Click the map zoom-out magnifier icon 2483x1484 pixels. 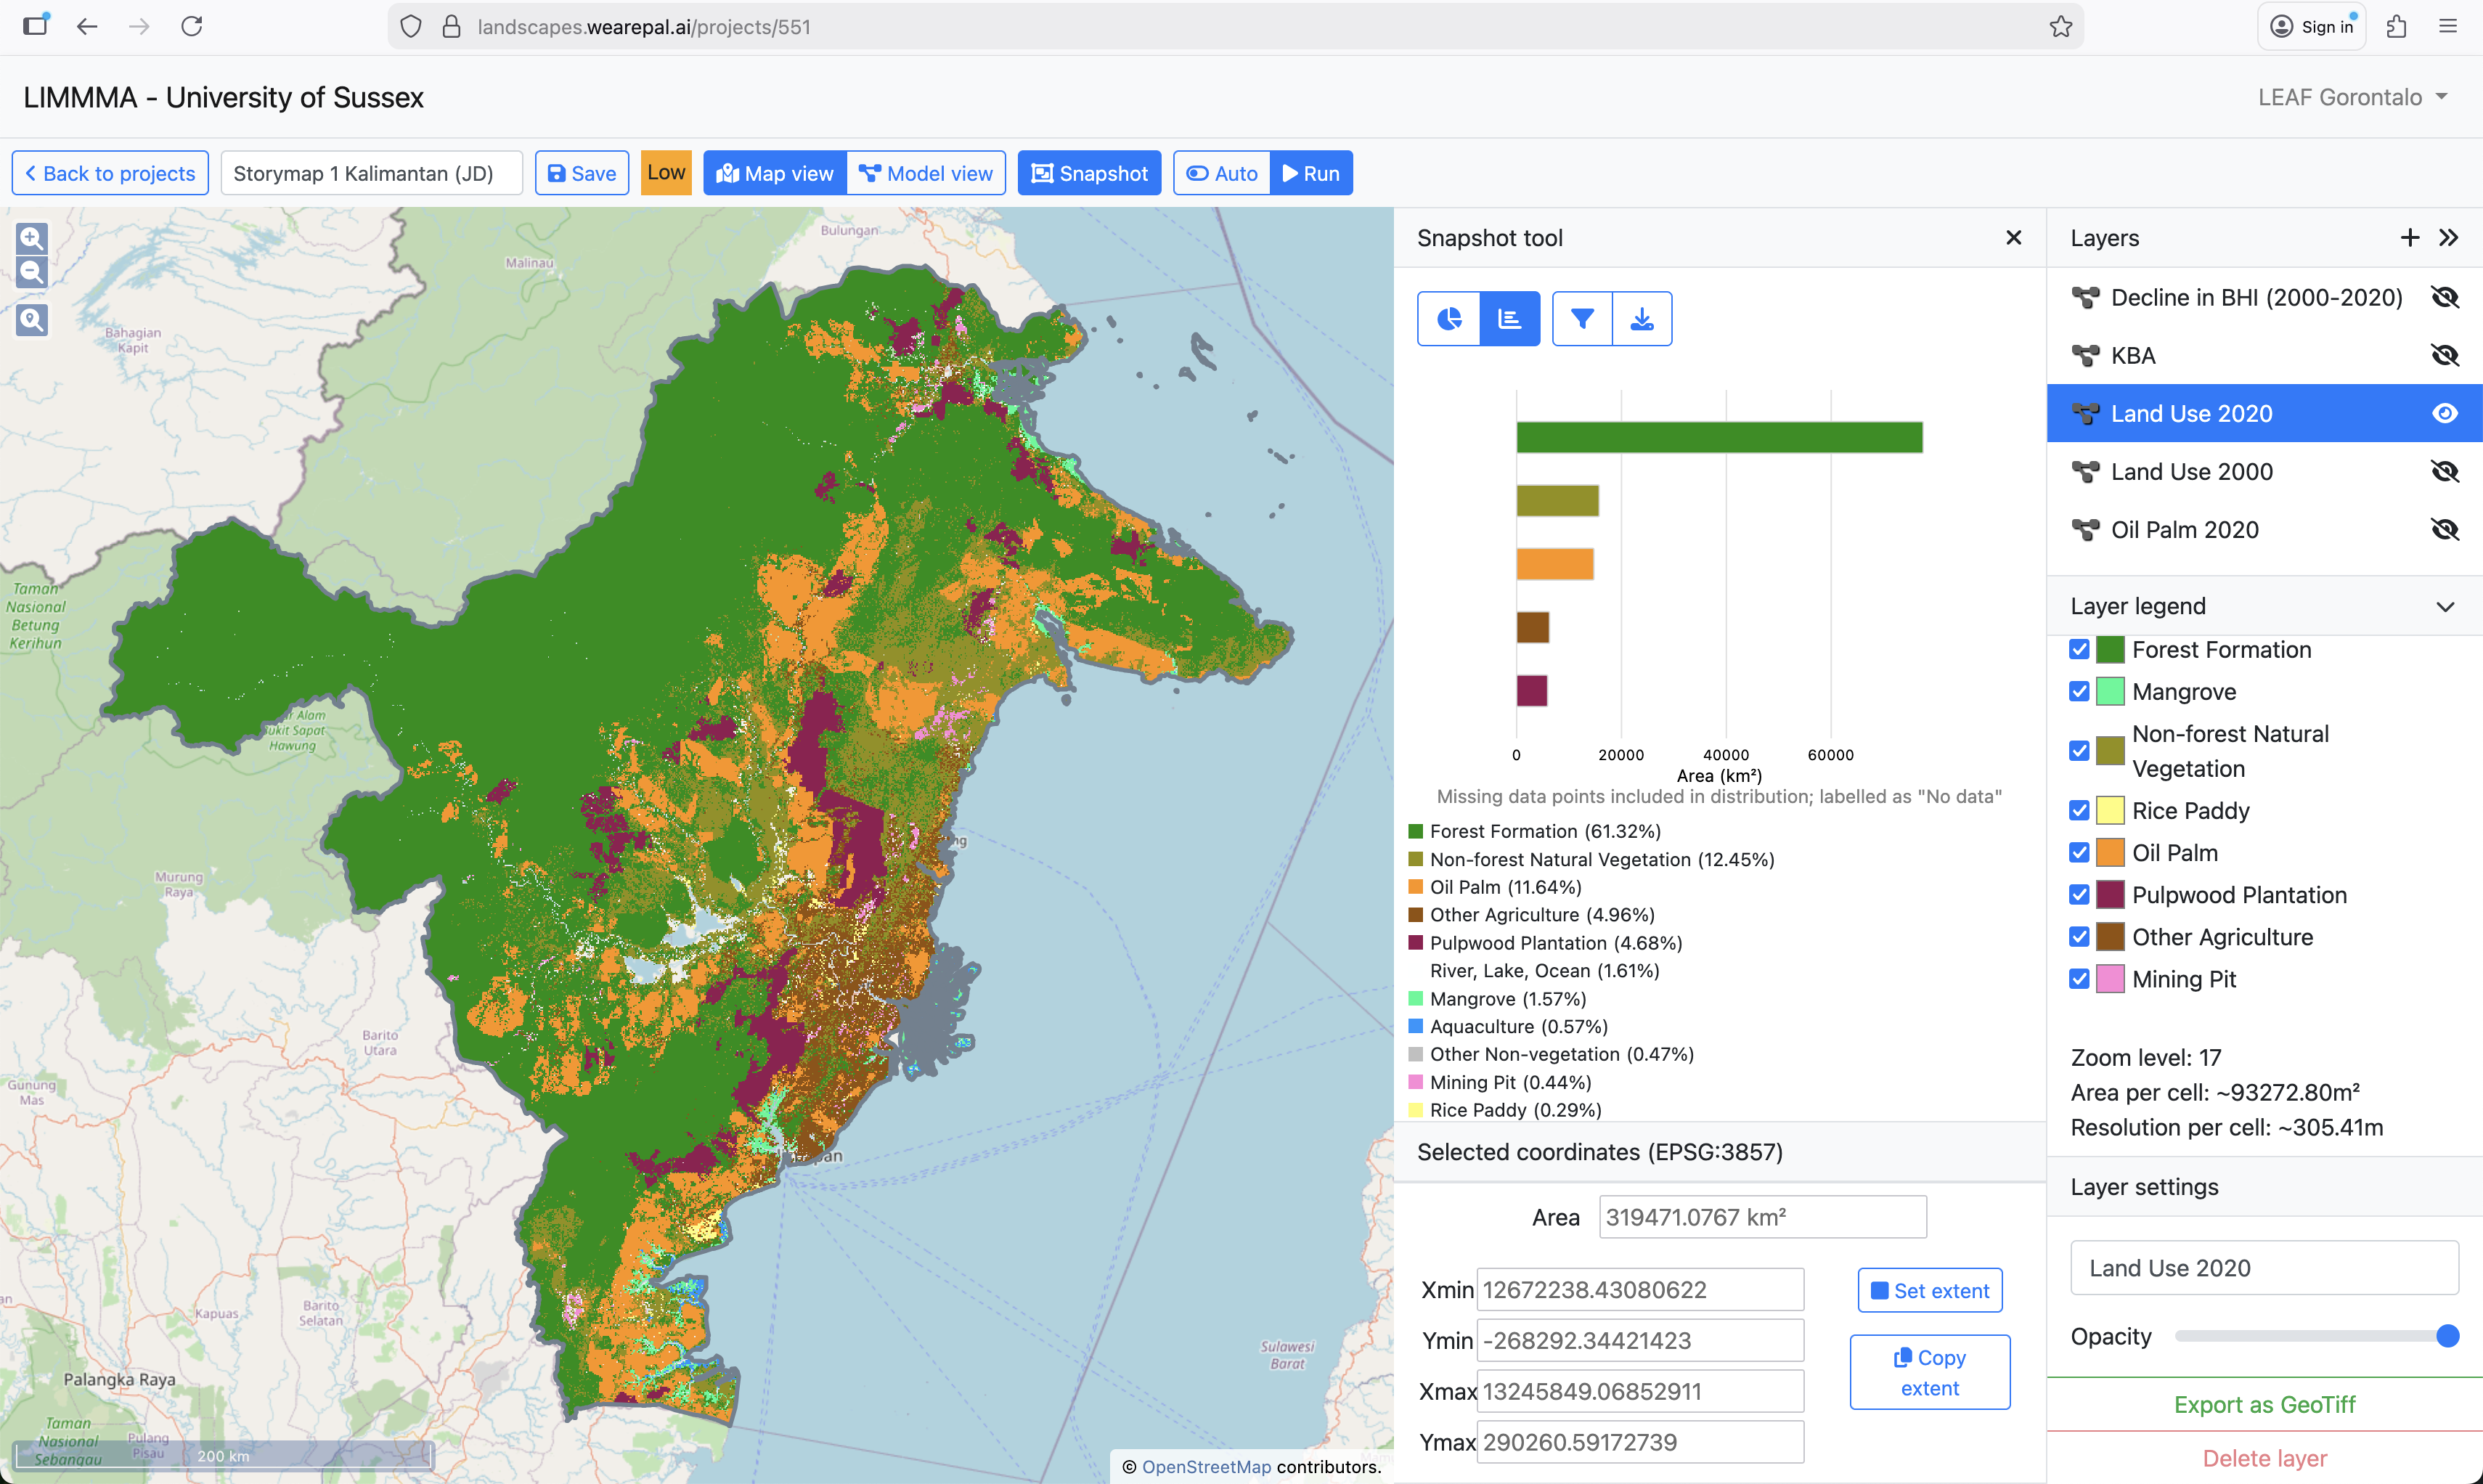(32, 272)
